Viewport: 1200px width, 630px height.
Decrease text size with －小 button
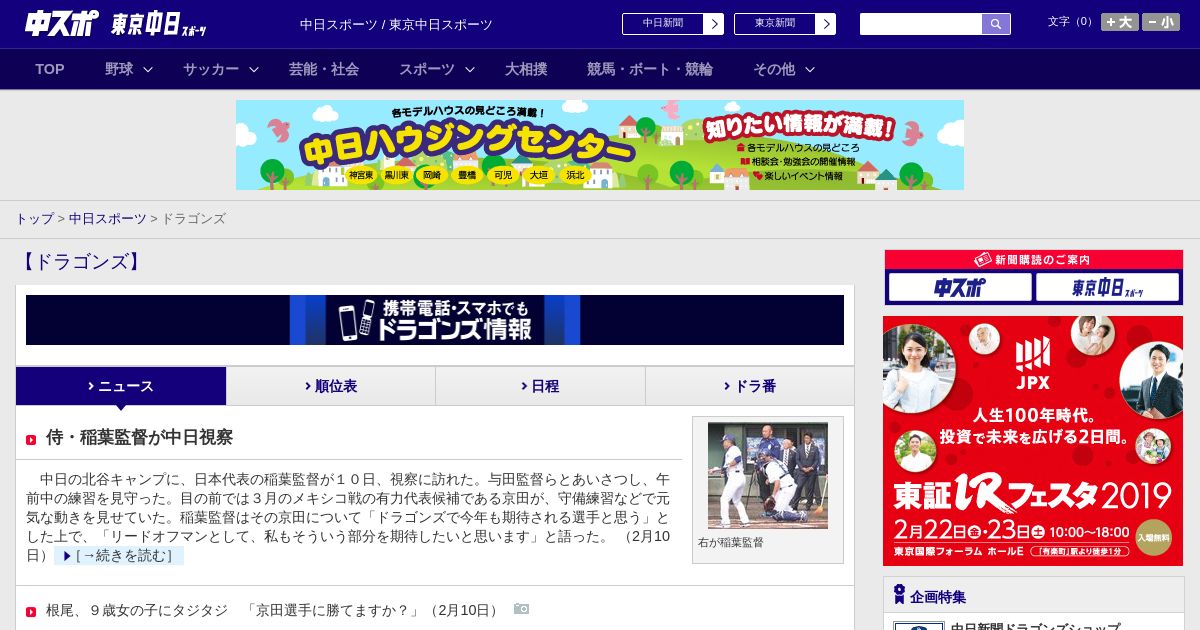pos(1161,22)
